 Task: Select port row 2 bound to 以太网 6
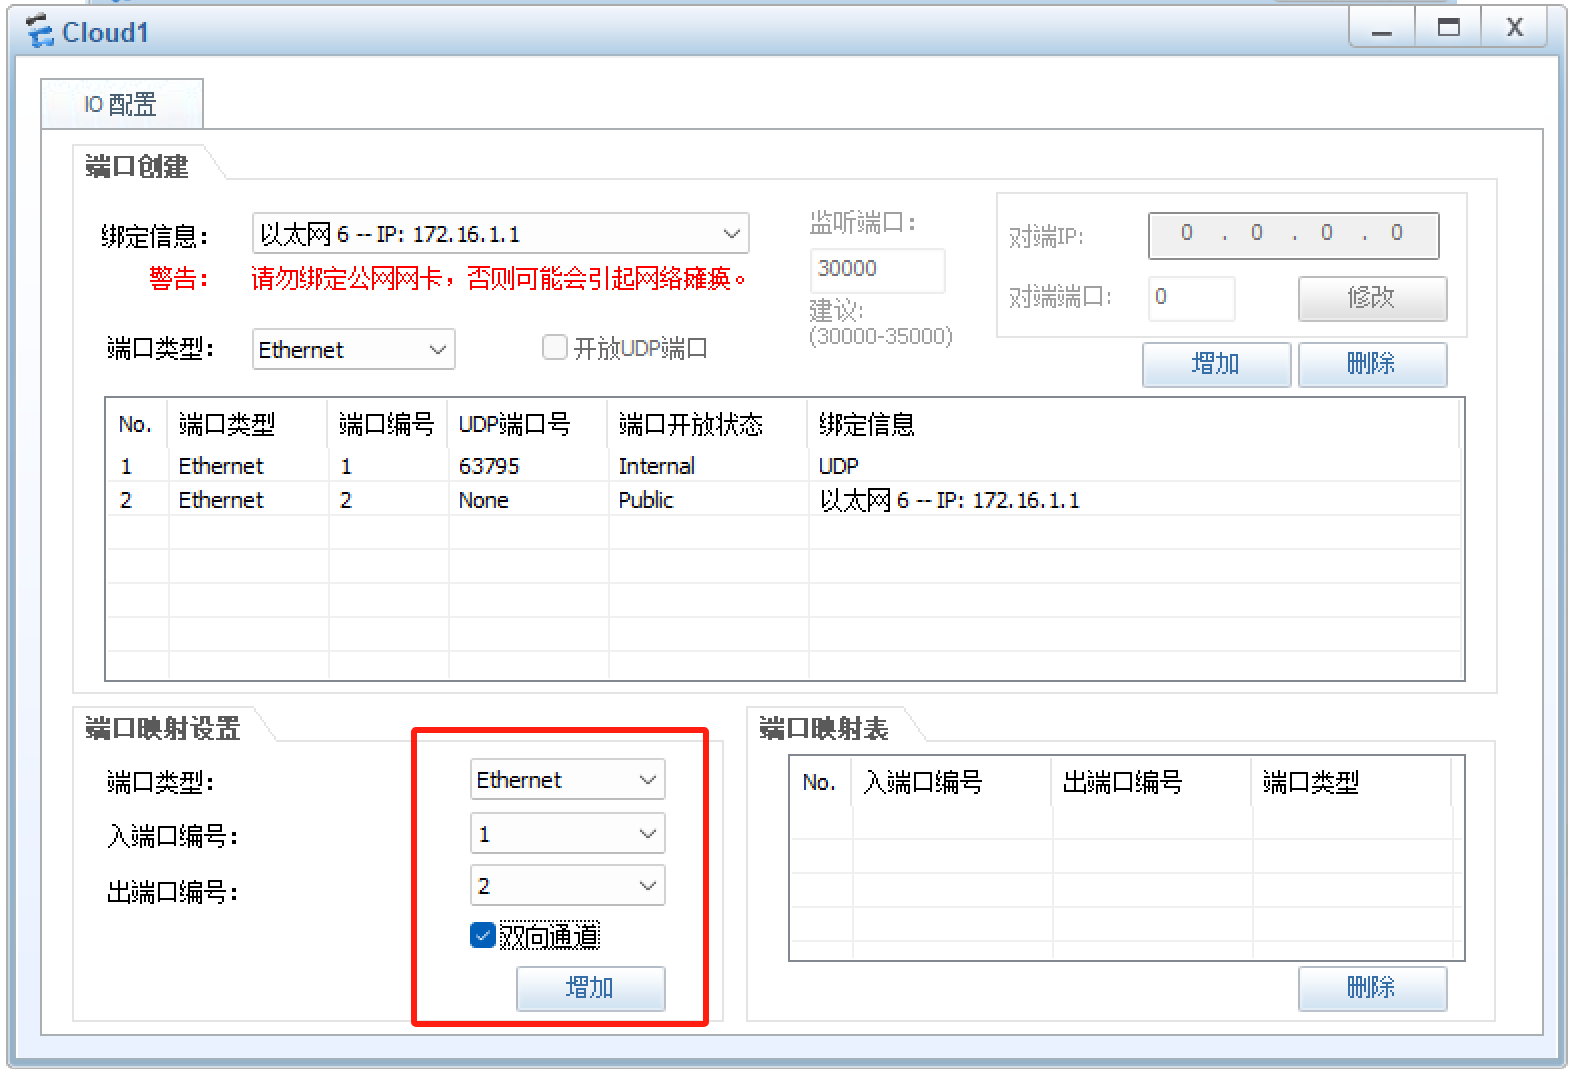[784, 500]
